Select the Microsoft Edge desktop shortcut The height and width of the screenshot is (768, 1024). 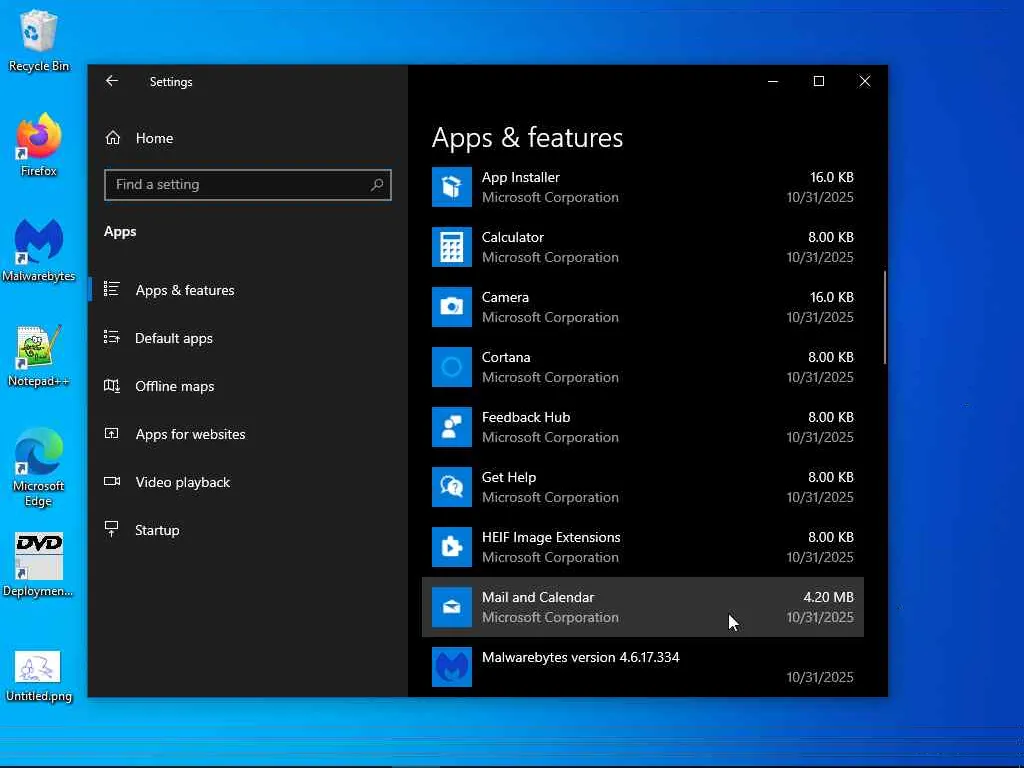[x=39, y=468]
